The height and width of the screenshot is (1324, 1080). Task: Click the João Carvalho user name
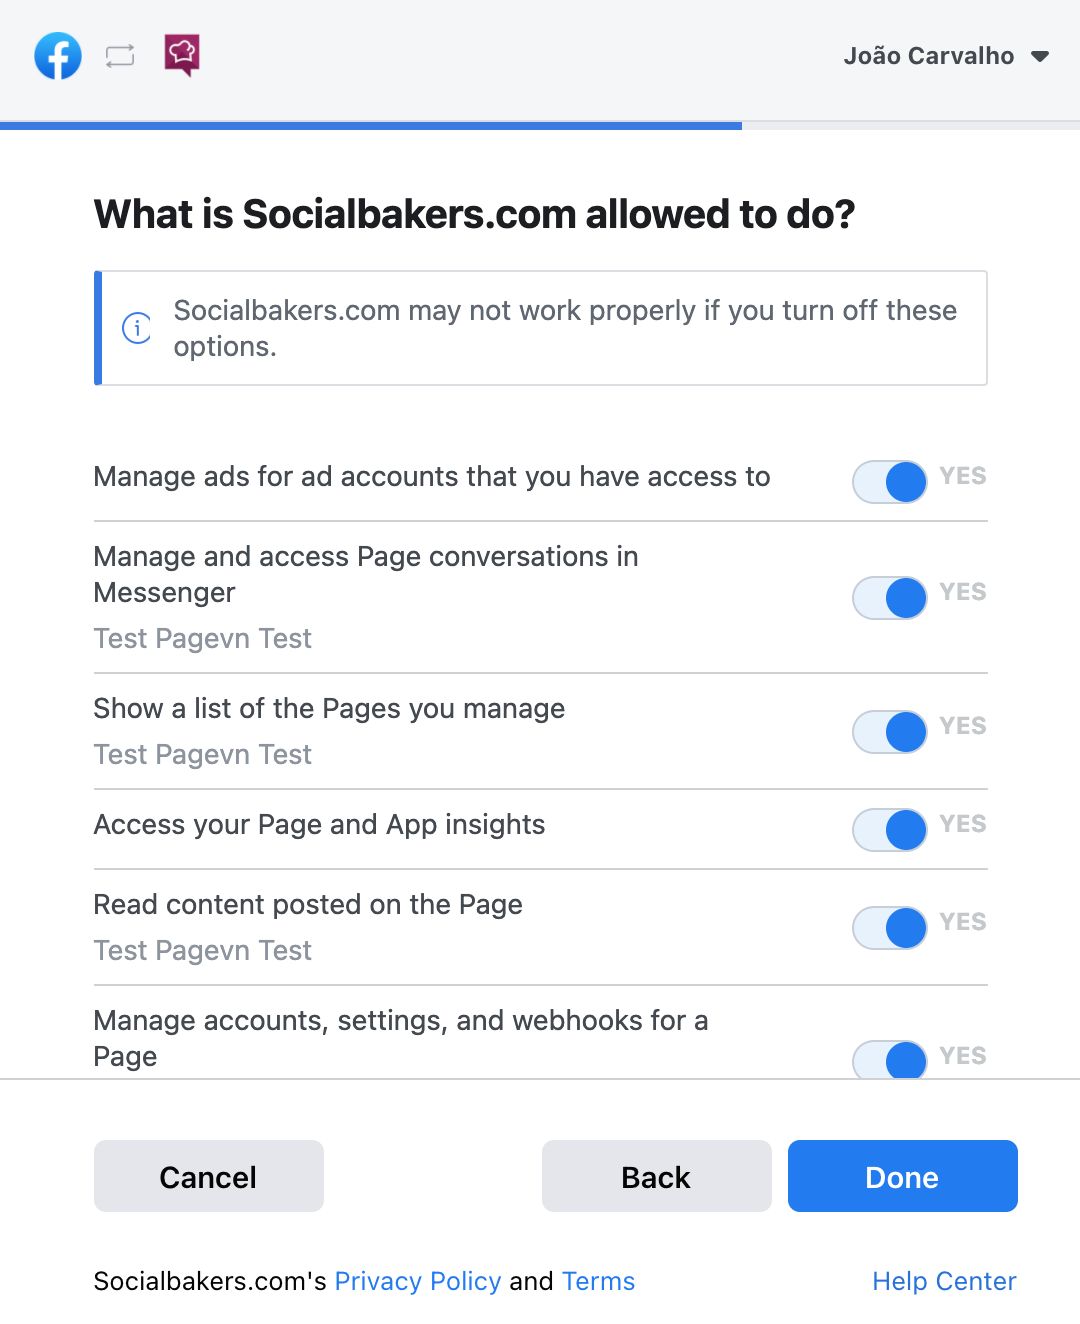[x=928, y=56]
